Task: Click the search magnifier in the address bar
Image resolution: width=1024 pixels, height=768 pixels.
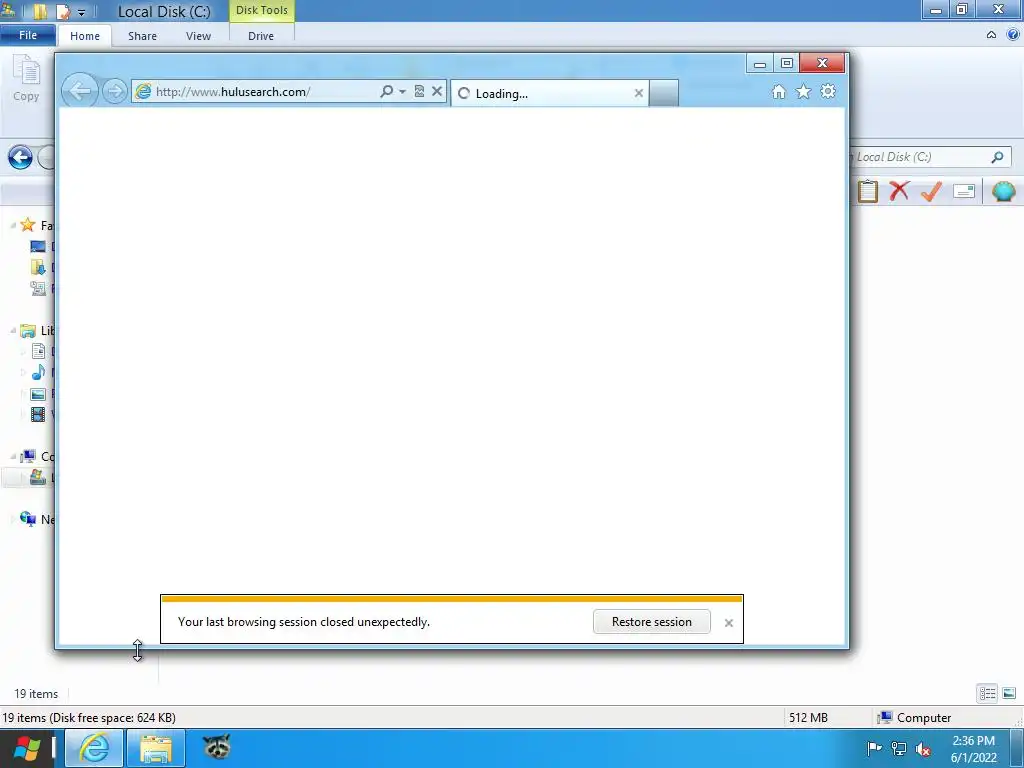Action: coord(387,91)
